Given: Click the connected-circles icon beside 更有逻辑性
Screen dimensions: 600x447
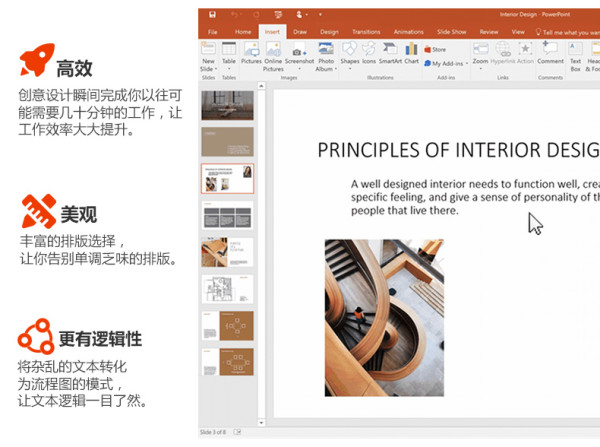Looking at the screenshot, I should coord(36,336).
